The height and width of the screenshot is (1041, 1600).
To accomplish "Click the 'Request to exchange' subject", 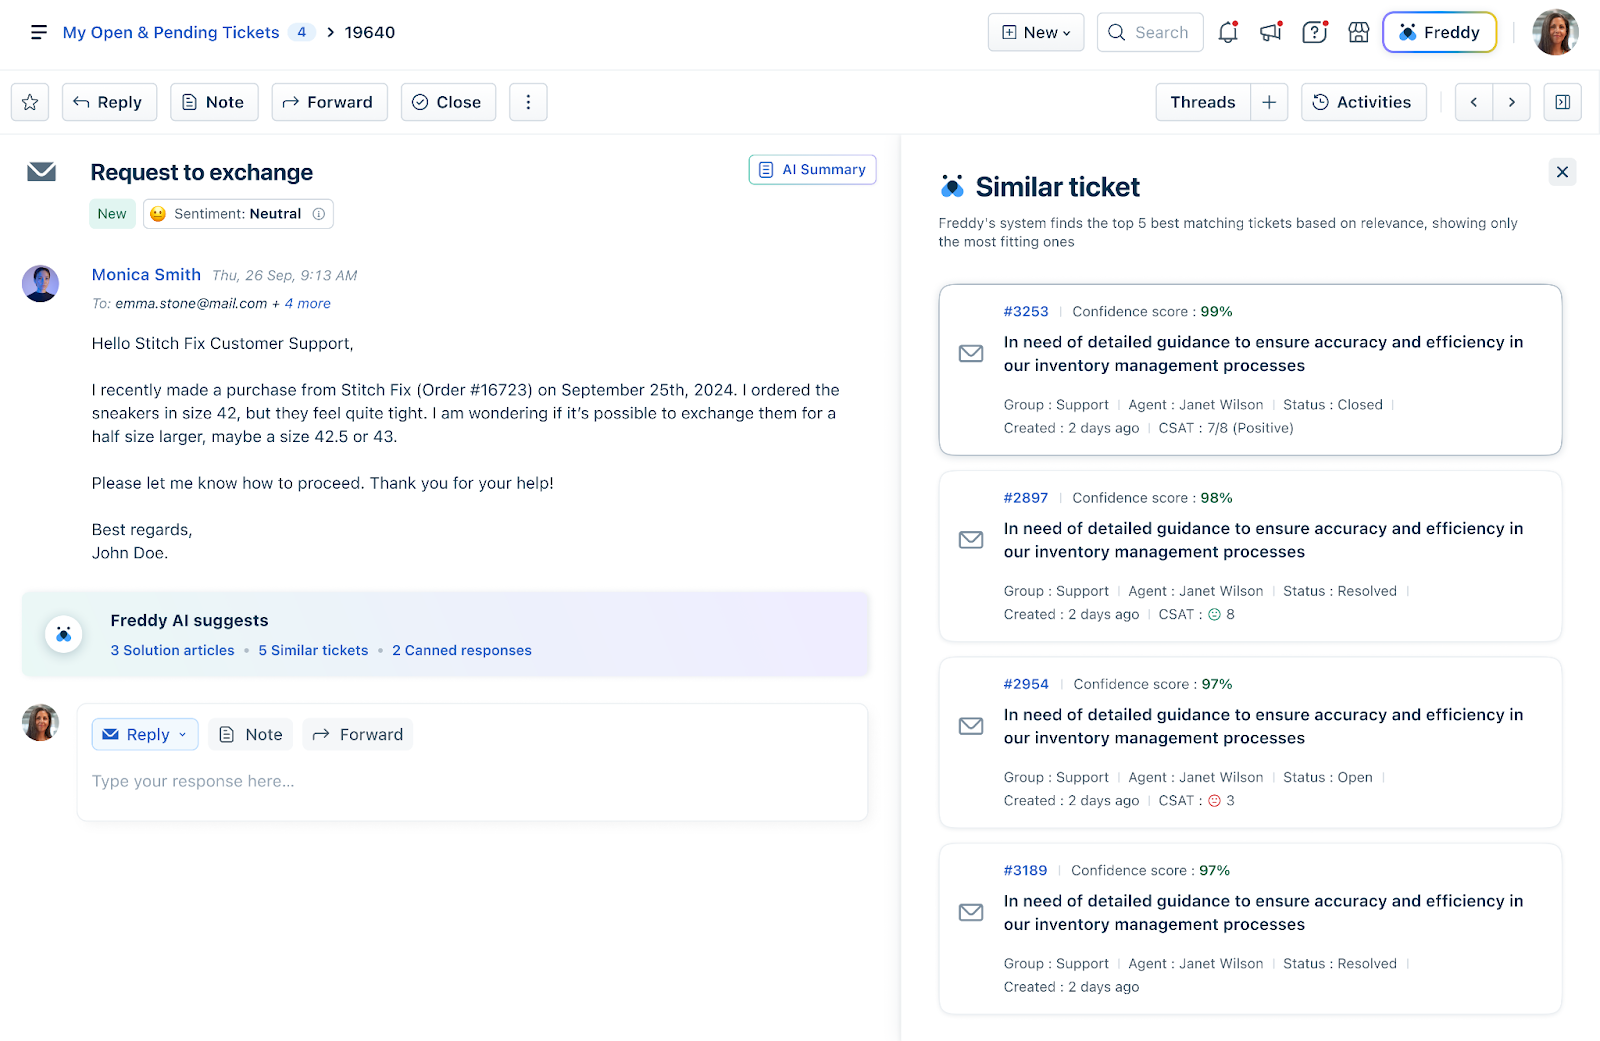I will [202, 172].
